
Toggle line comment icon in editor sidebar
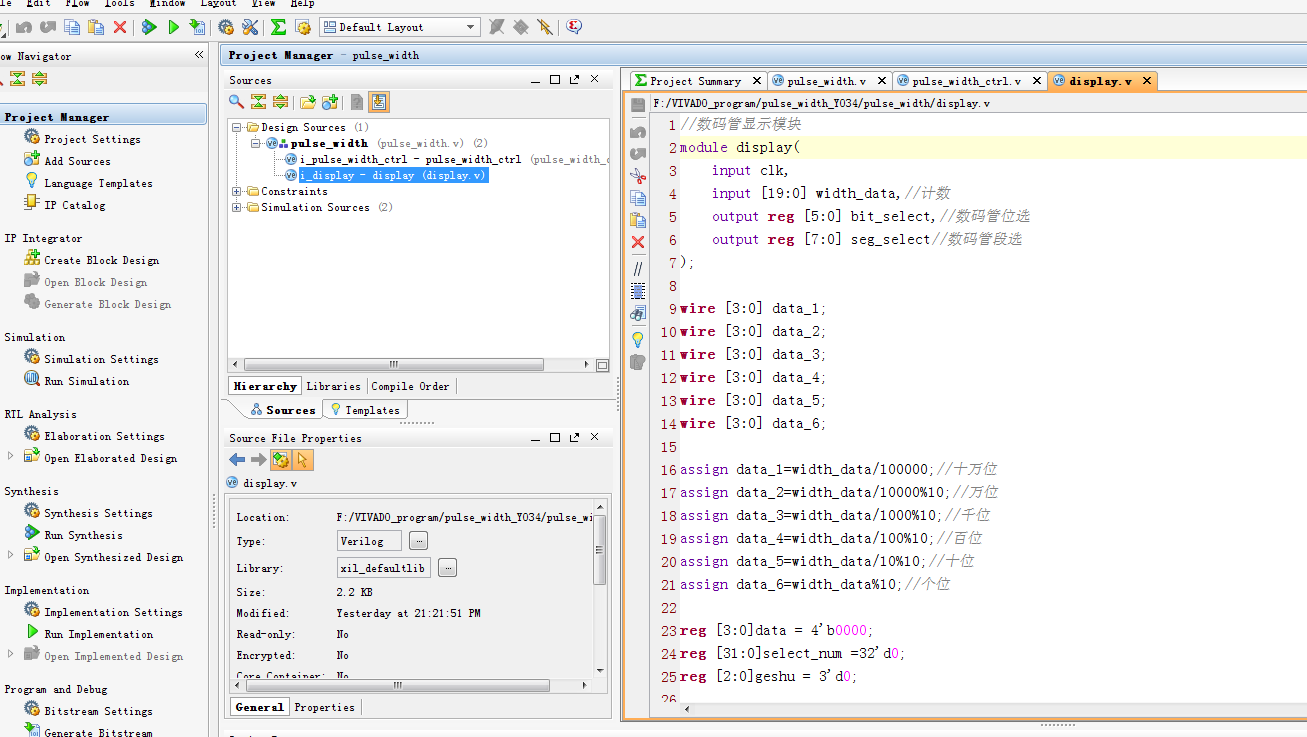[638, 269]
